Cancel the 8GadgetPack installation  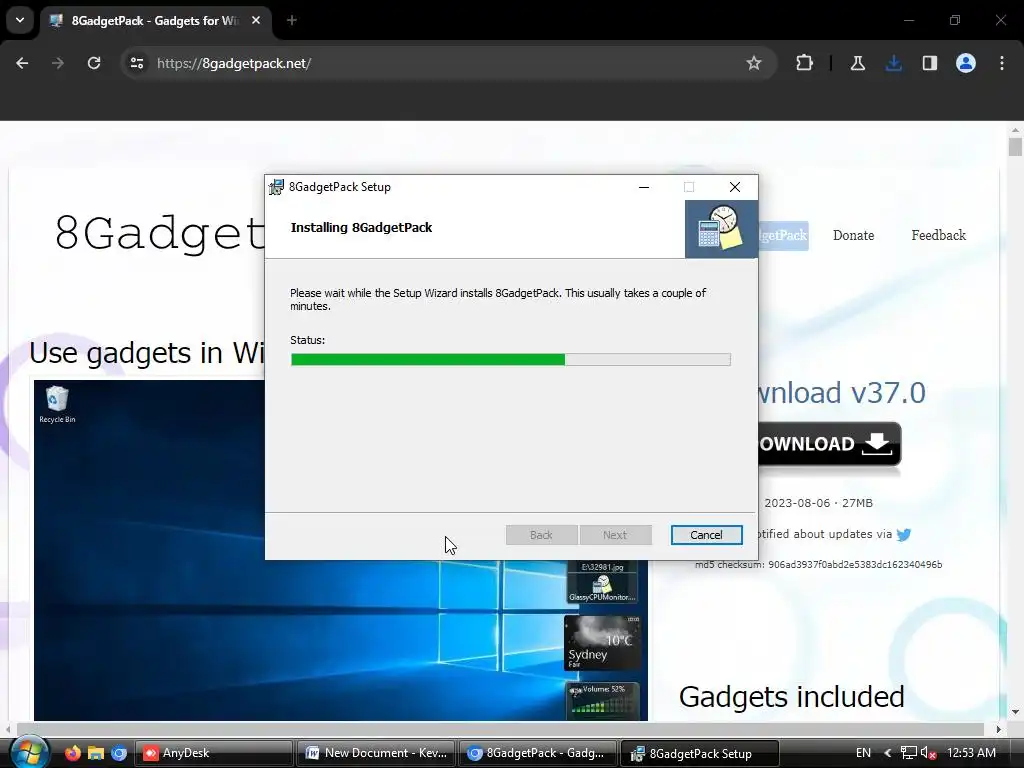coord(707,535)
